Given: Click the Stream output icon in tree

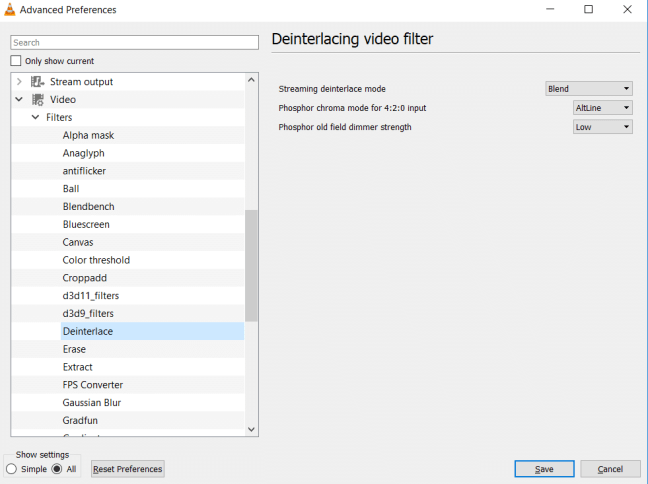Looking at the screenshot, I should [x=38, y=82].
